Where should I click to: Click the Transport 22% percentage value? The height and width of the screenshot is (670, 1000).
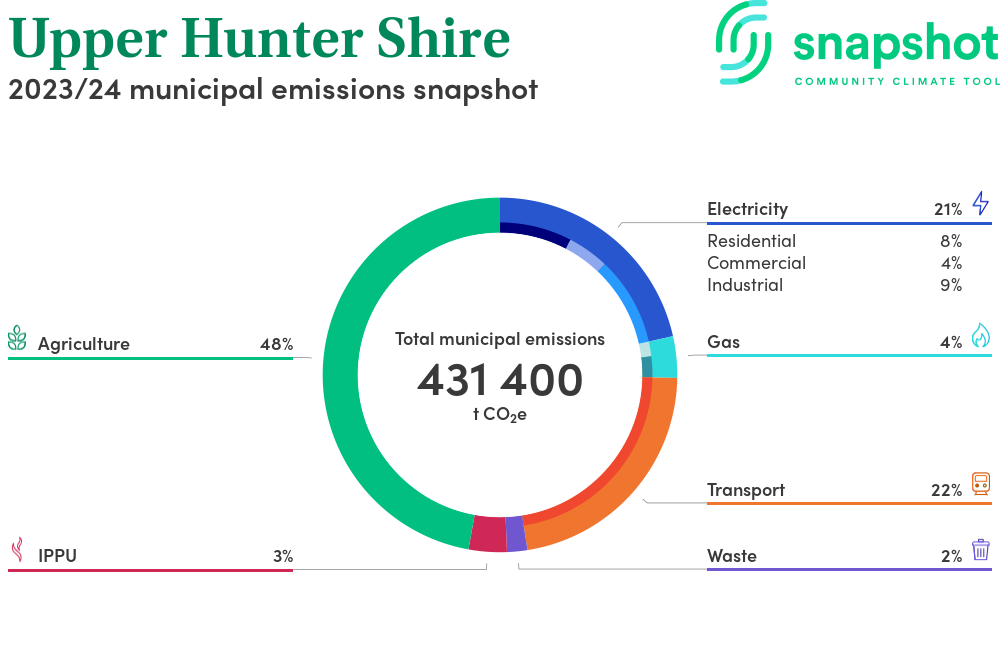click(946, 490)
